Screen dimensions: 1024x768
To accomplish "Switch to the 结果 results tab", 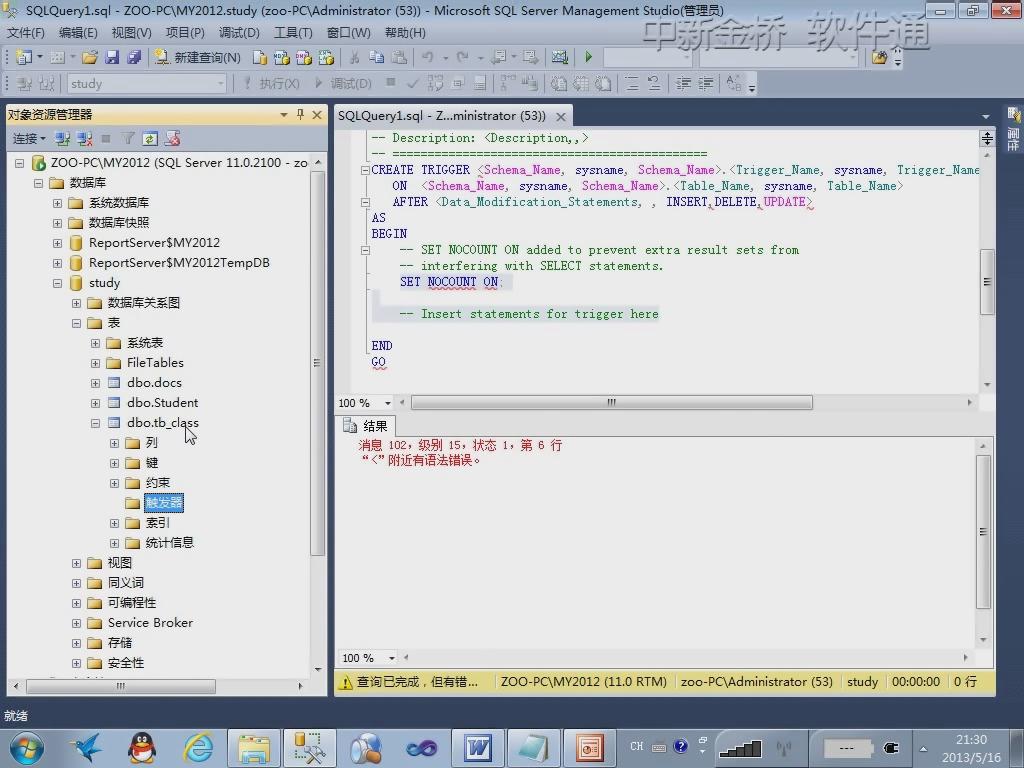I will (x=366, y=426).
